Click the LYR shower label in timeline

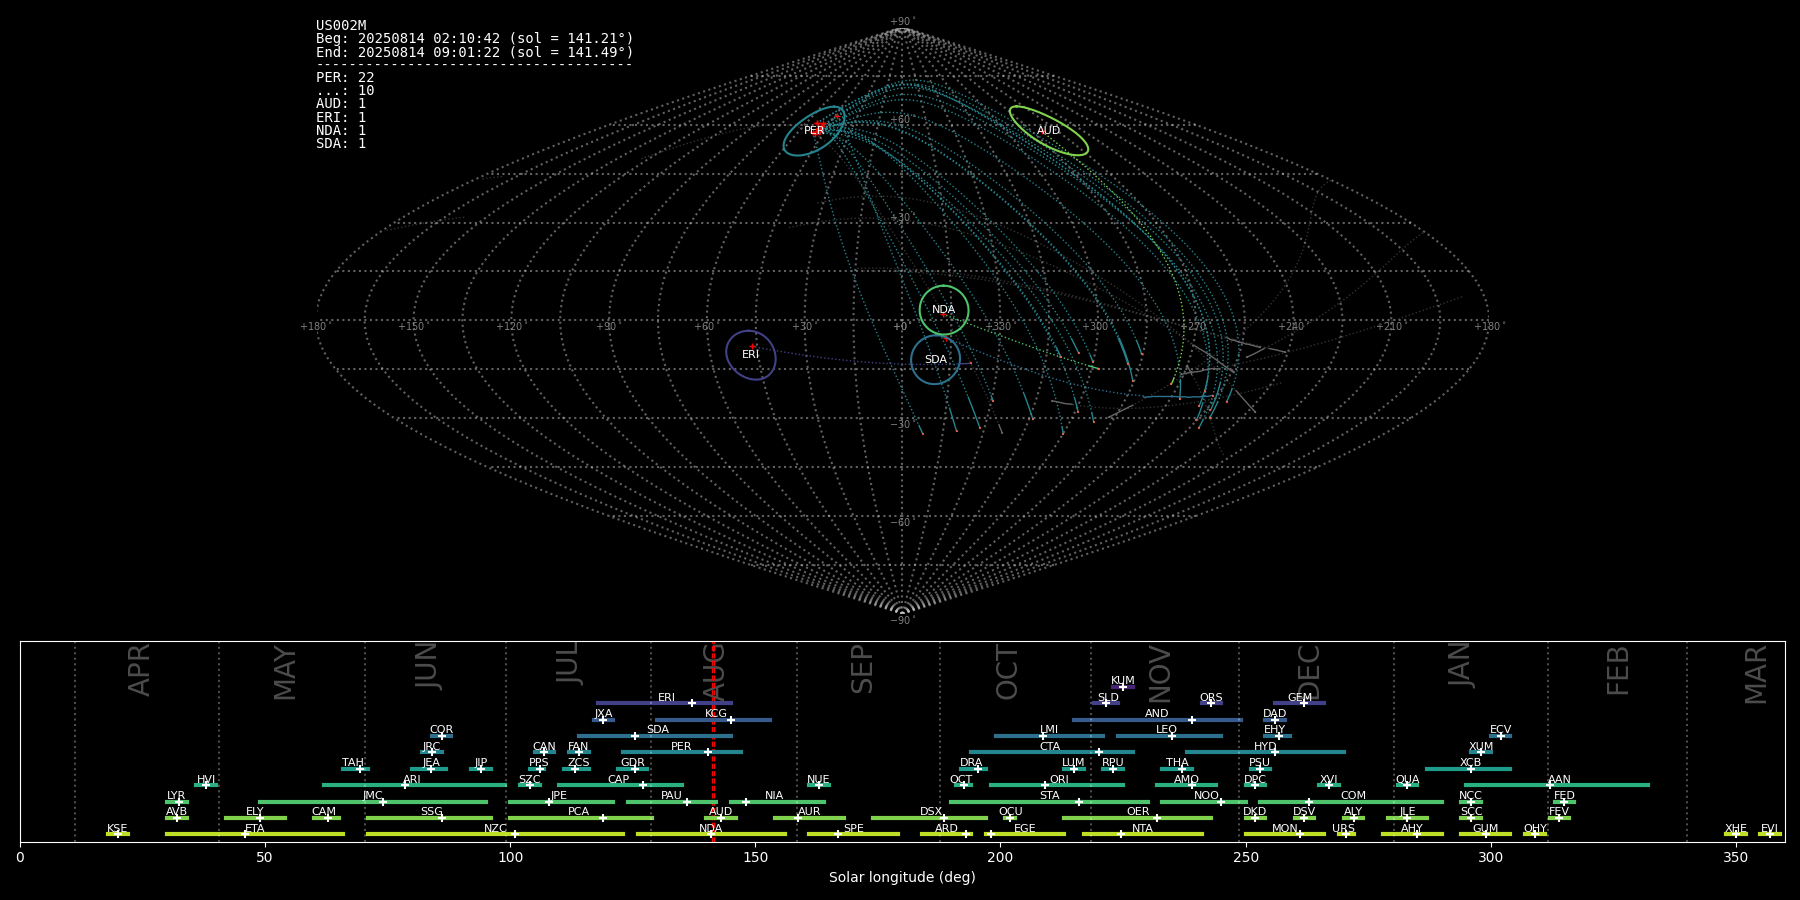[x=176, y=796]
